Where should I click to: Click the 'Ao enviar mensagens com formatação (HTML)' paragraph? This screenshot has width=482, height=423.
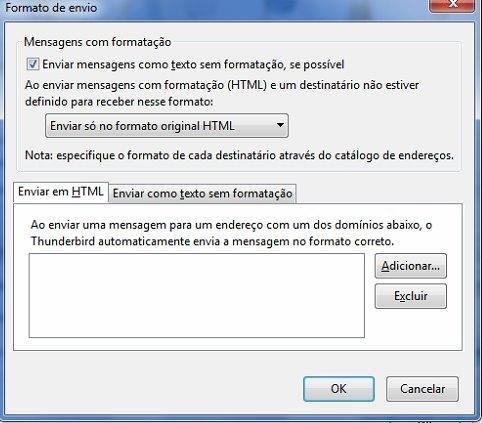click(x=222, y=93)
